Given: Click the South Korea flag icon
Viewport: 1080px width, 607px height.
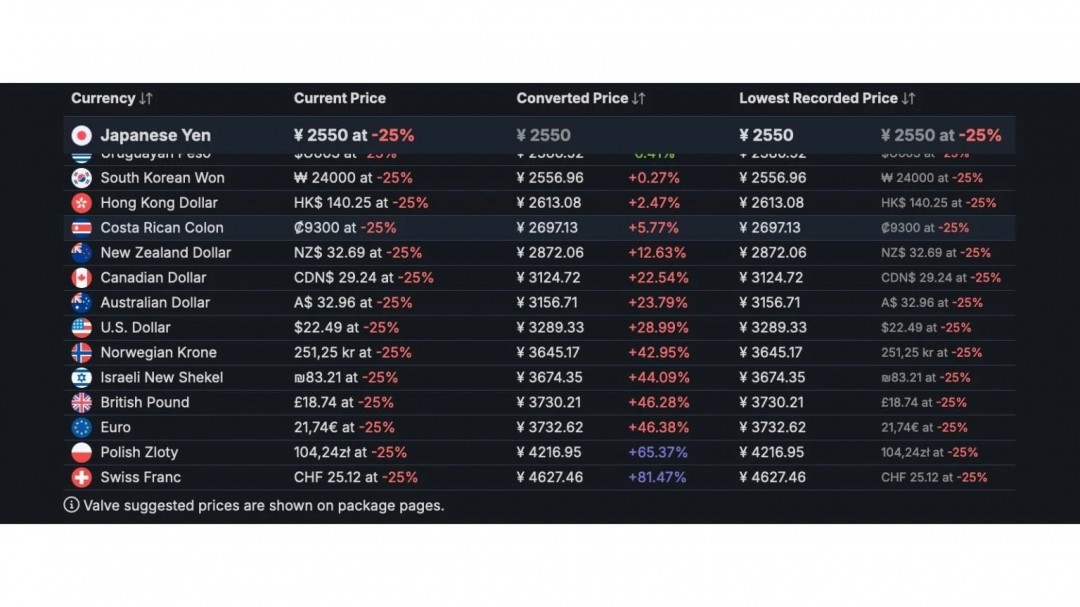Looking at the screenshot, I should 82,178.
